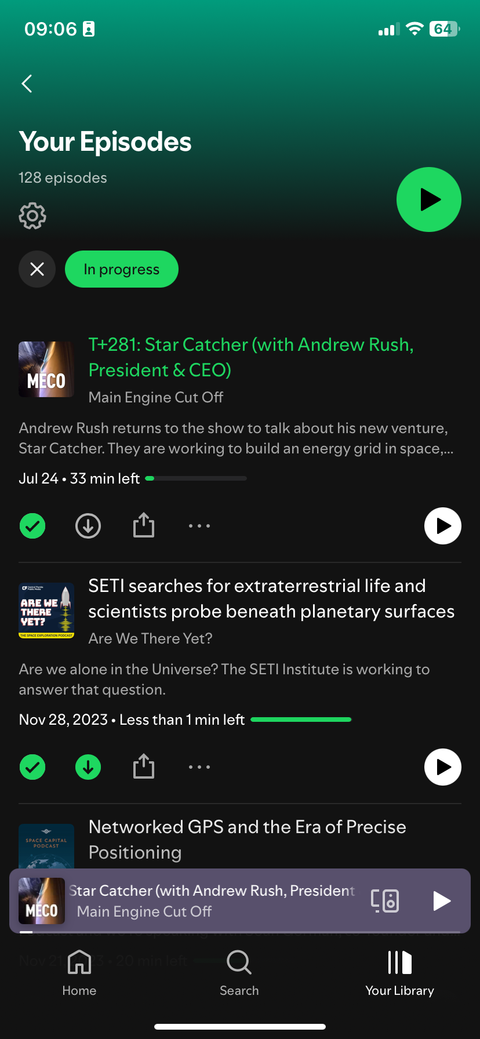This screenshot has height=1039, width=480.
Task: Open the now playing mini player title
Action: pyautogui.click(x=211, y=891)
